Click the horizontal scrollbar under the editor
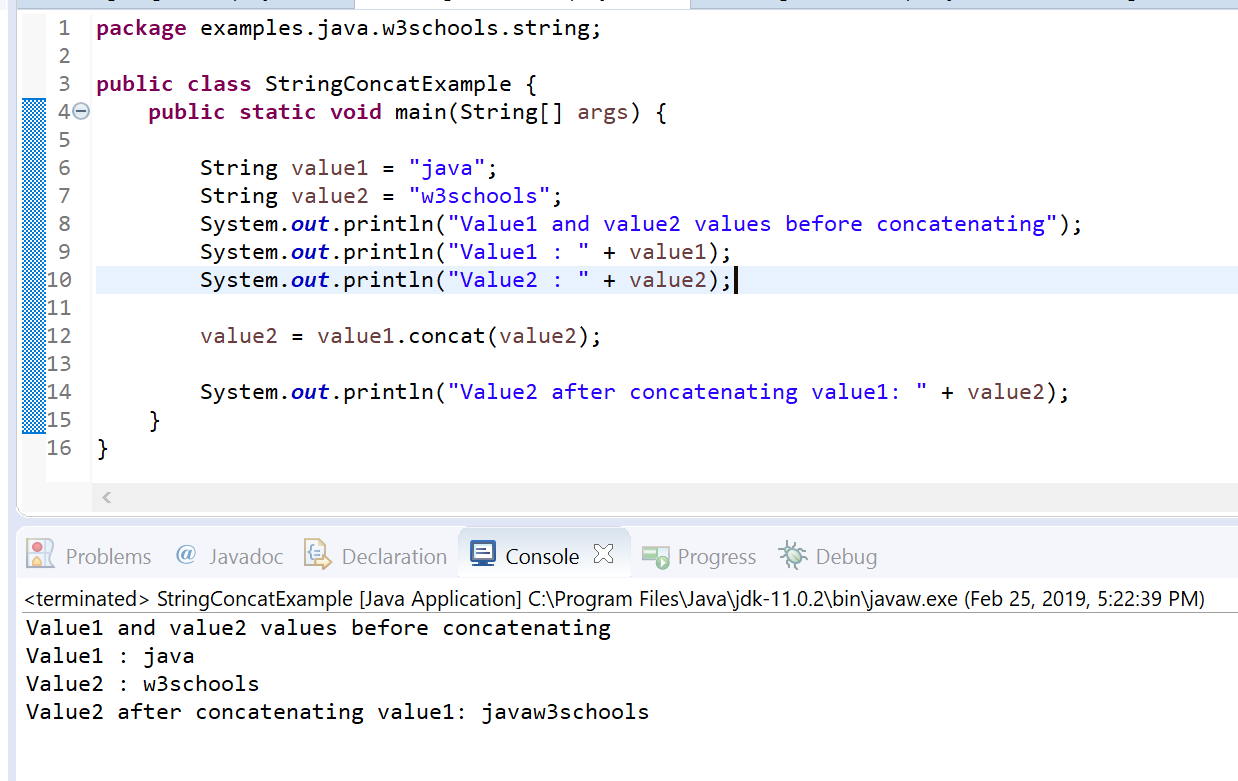Screen dimensions: 1238x781 pos(600,497)
